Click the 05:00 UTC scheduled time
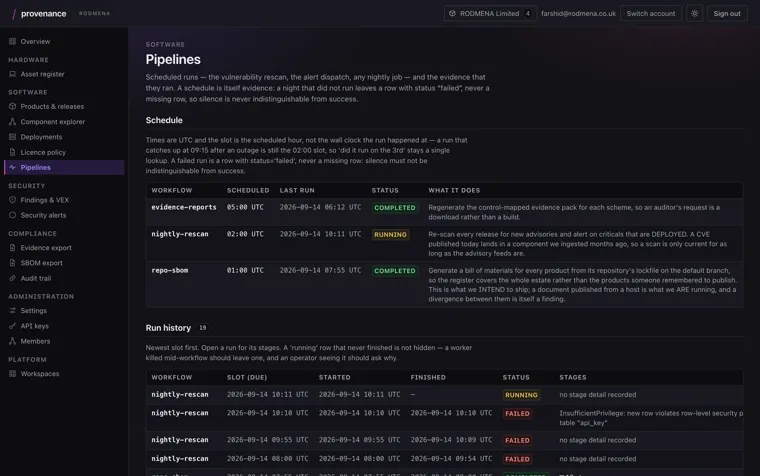Viewport: 760px width, 476px height. tap(245, 207)
